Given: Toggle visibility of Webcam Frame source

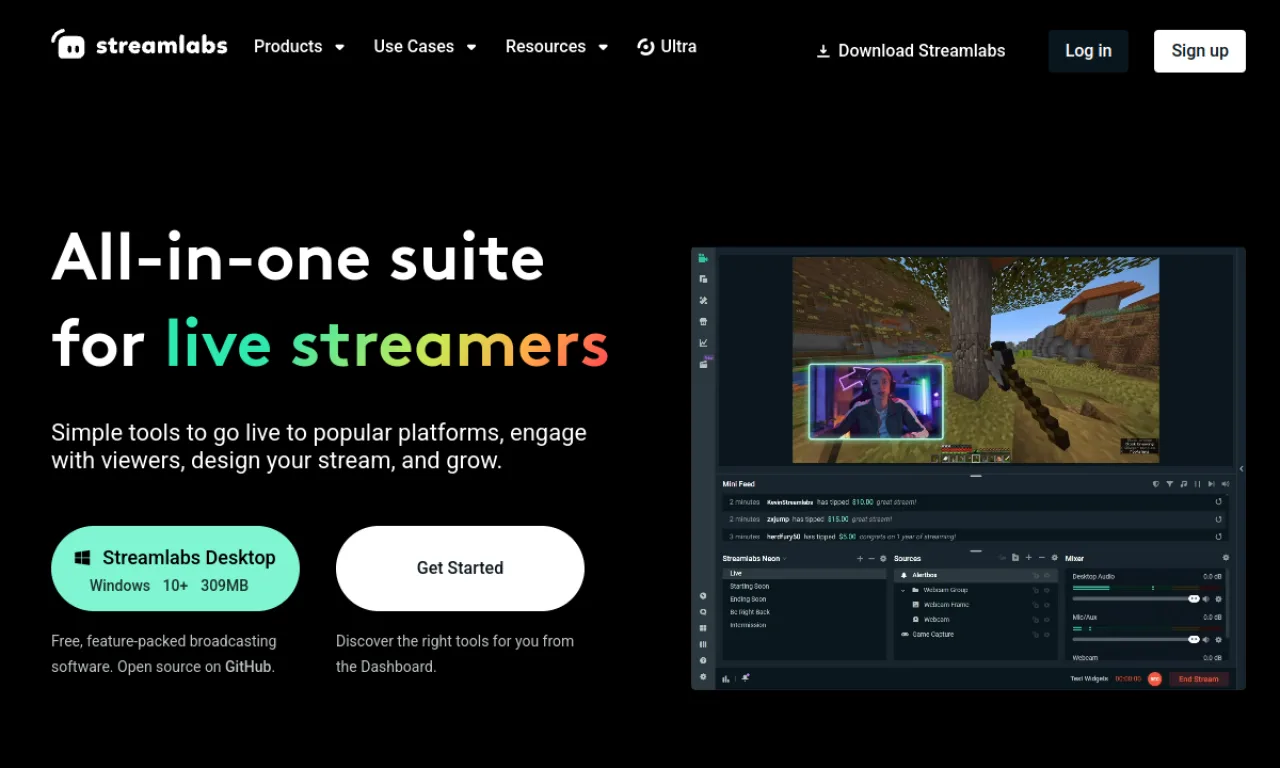Looking at the screenshot, I should coord(1047,605).
